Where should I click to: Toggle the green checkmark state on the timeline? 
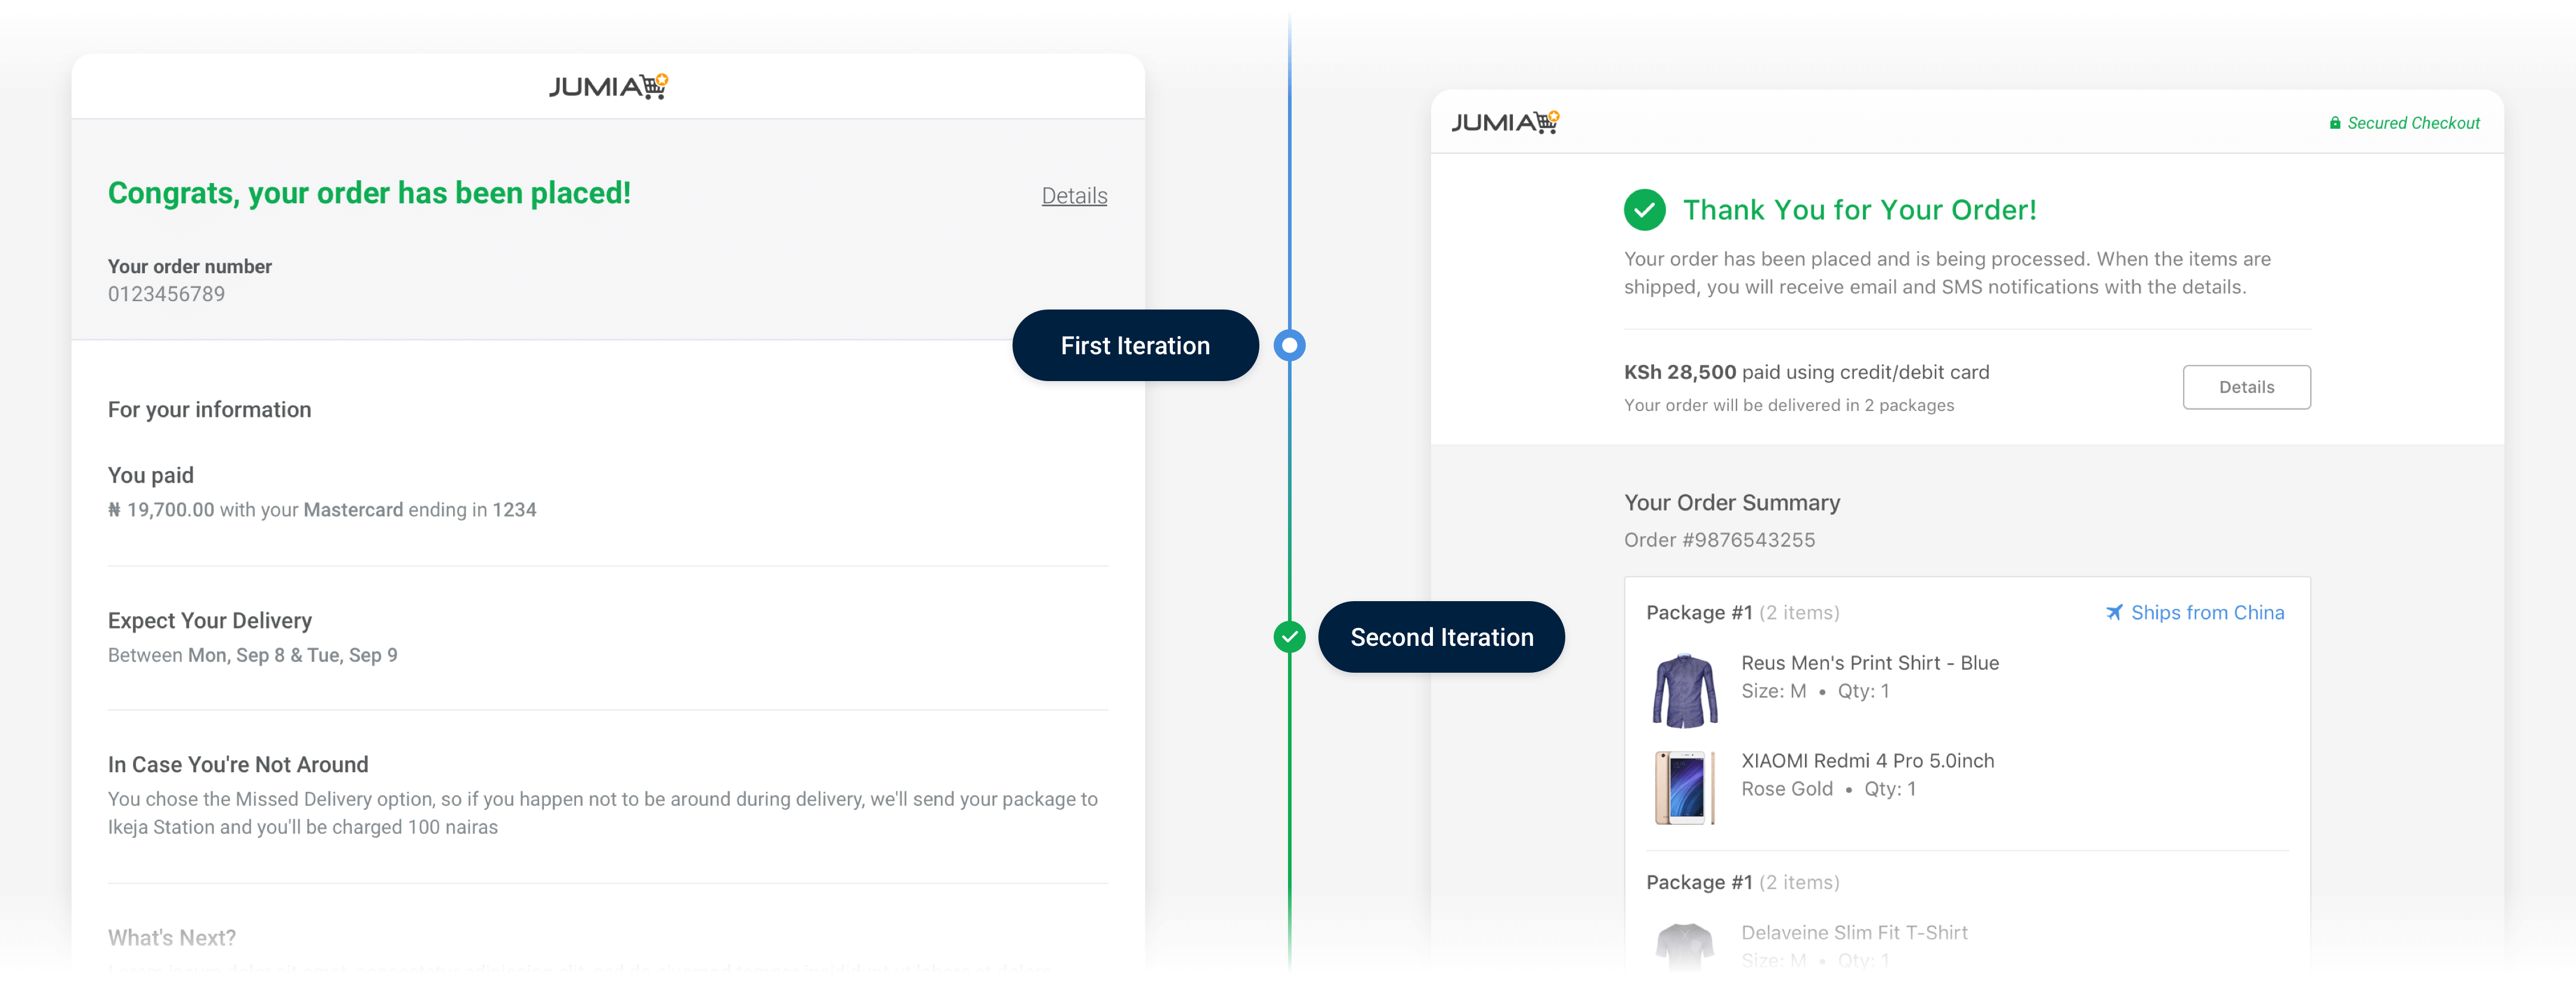pos(1289,636)
